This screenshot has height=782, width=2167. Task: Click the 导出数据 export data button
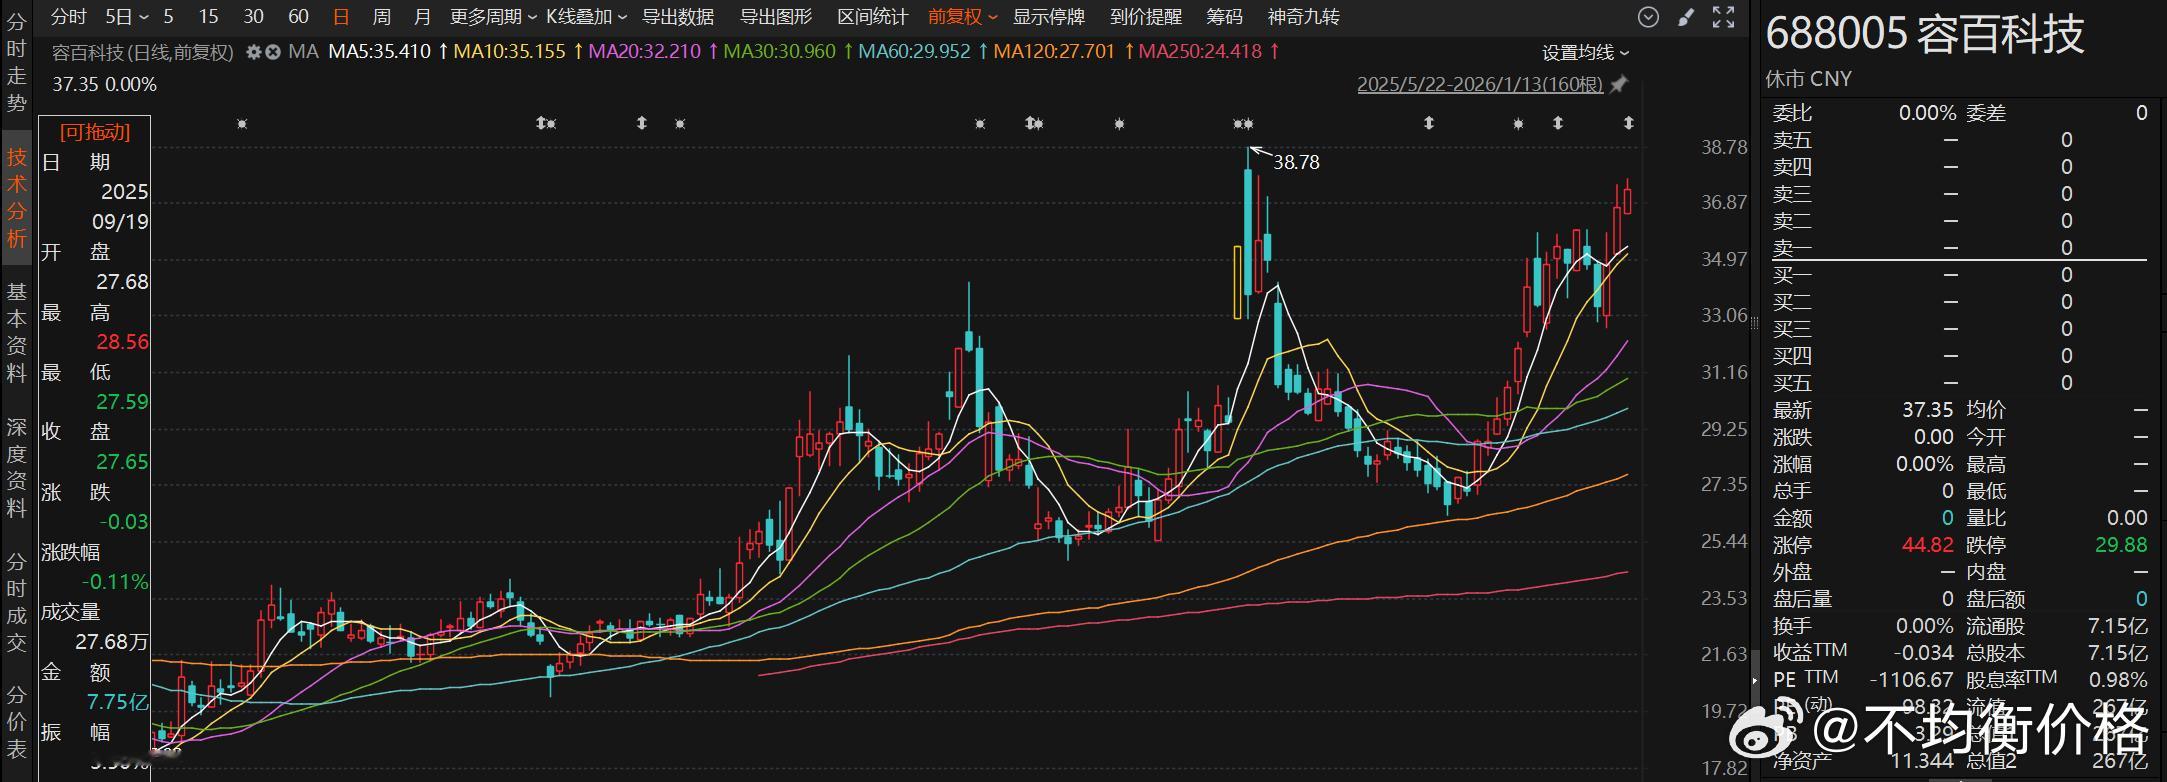678,17
